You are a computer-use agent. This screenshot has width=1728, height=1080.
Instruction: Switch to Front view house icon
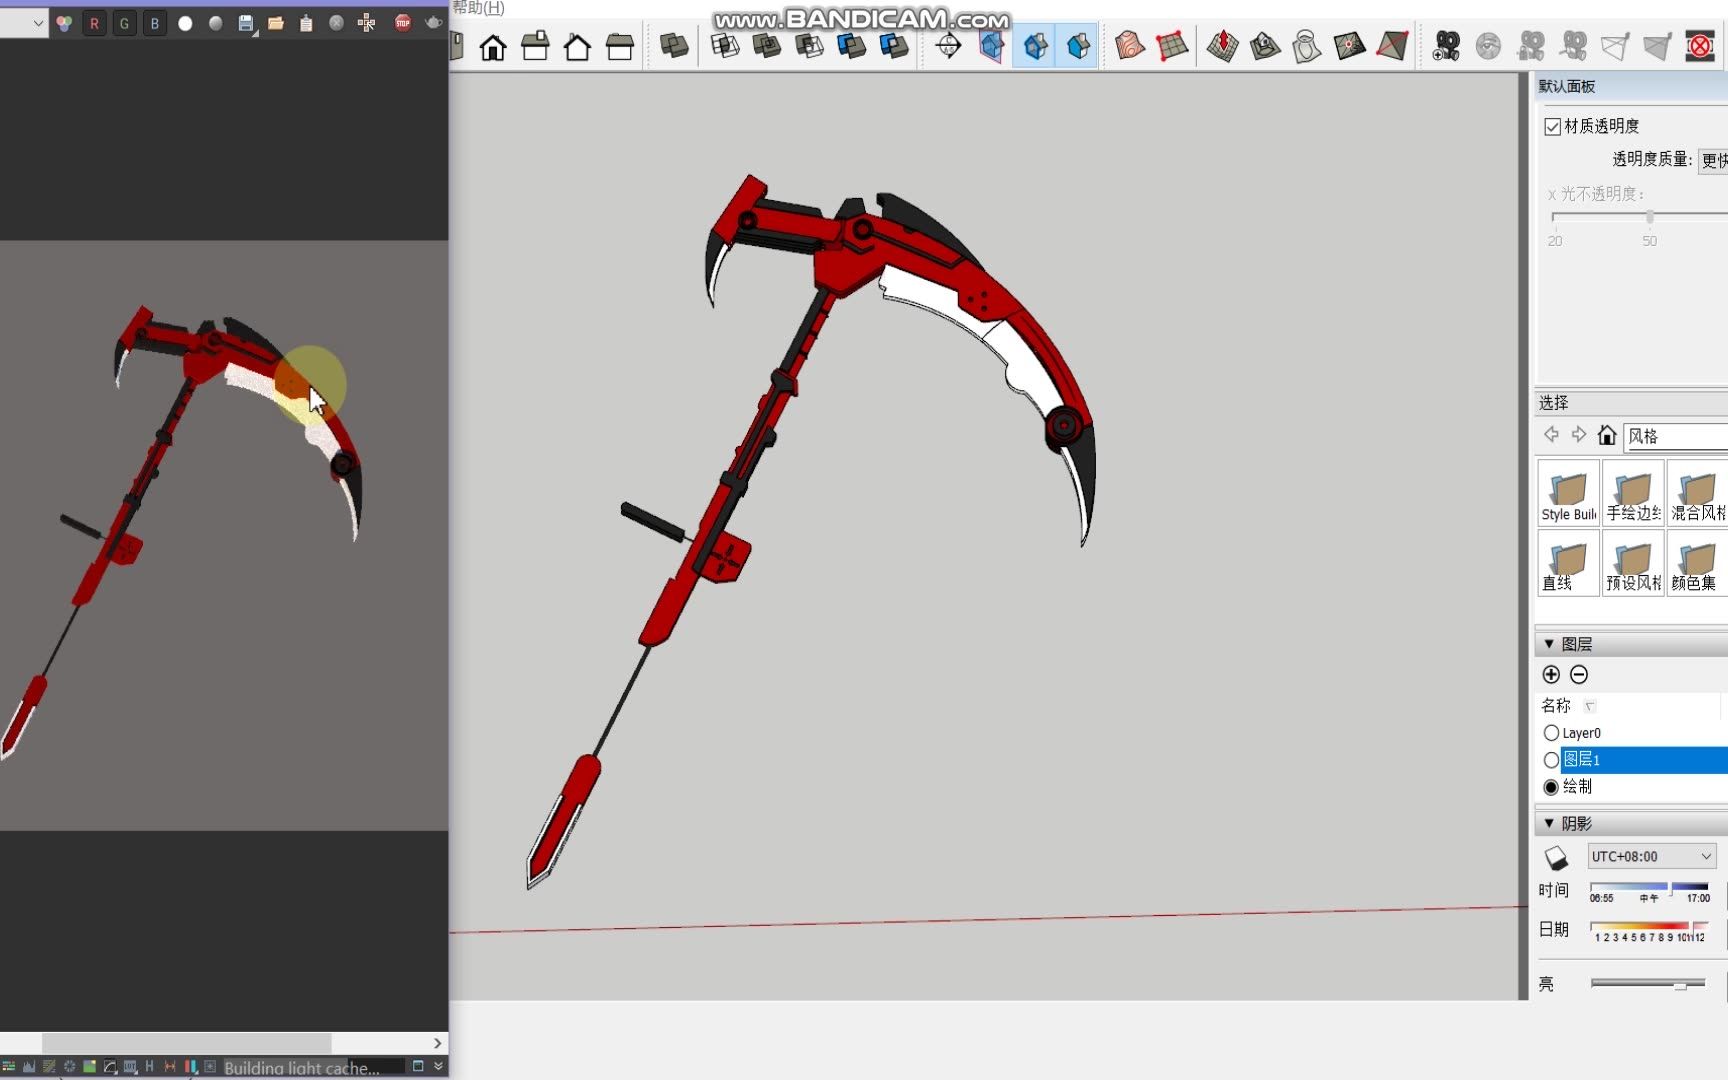pos(493,47)
